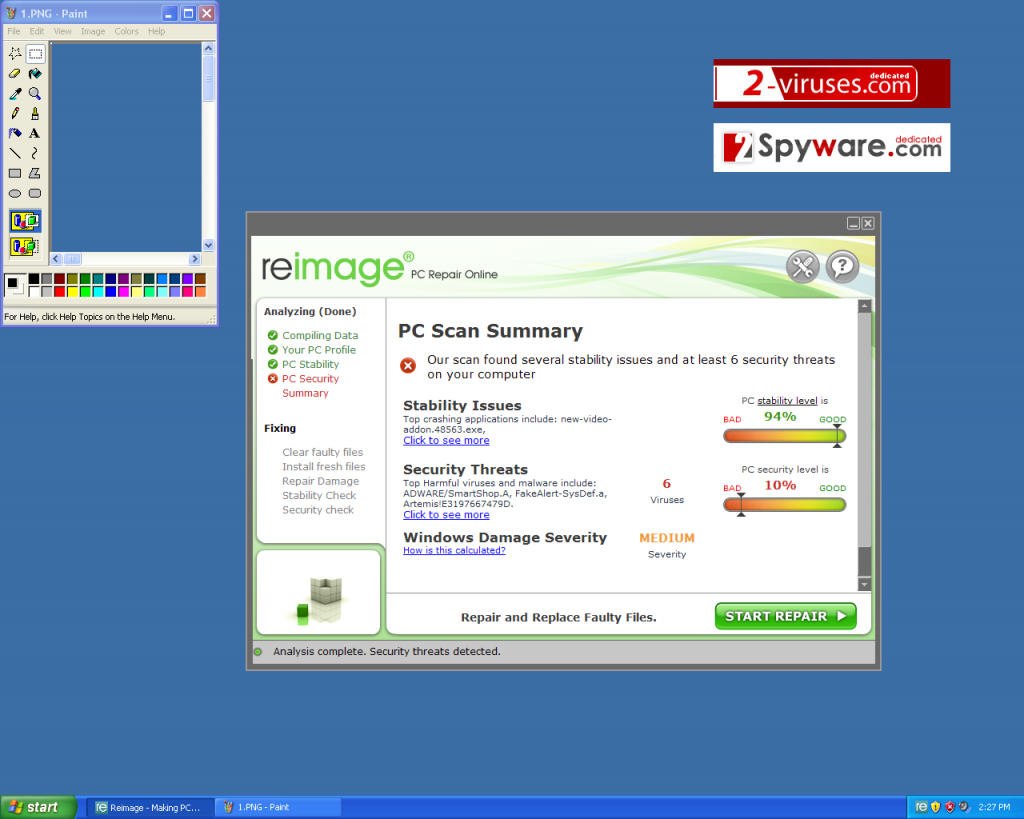Choose the straight Line tool
1024x819 pixels.
[x=15, y=153]
